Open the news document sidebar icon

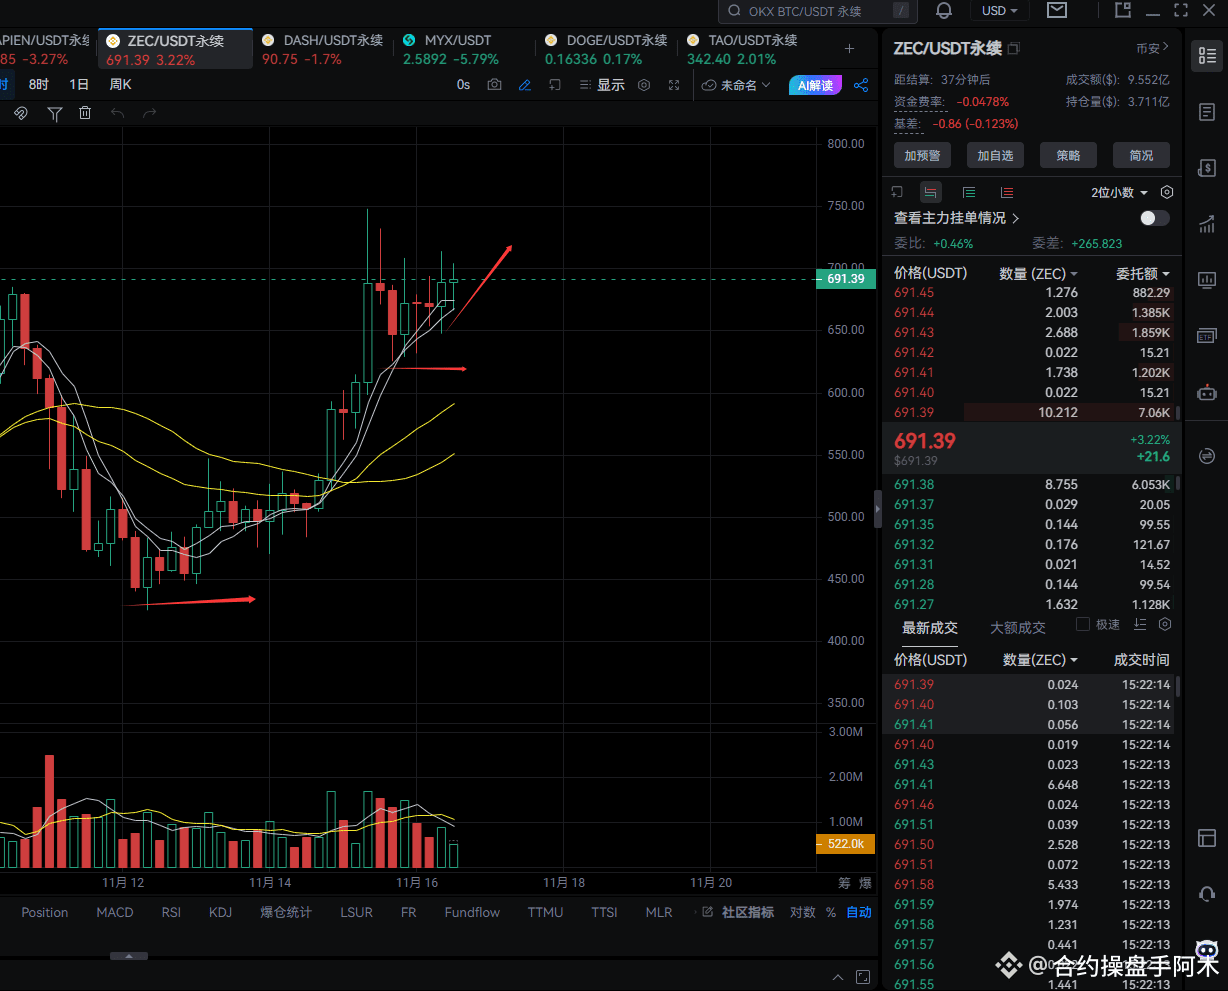(1207, 112)
